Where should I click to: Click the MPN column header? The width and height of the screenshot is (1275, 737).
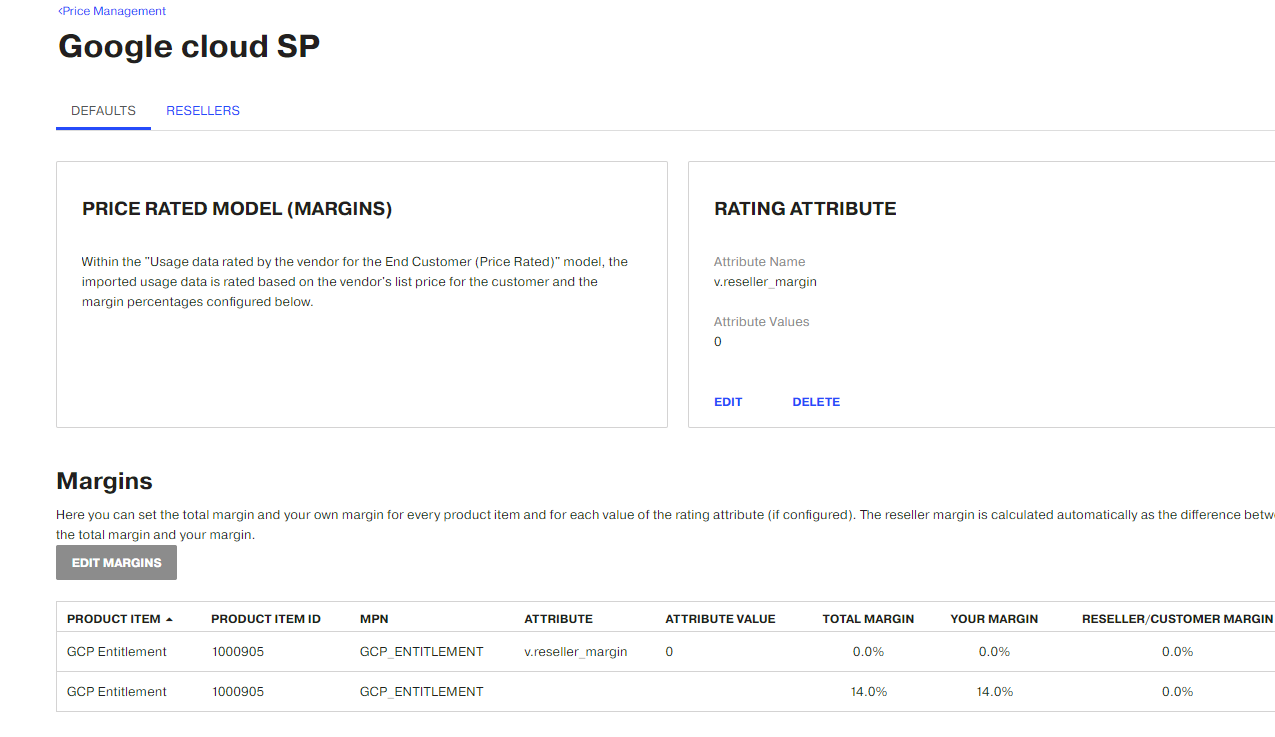tap(374, 619)
